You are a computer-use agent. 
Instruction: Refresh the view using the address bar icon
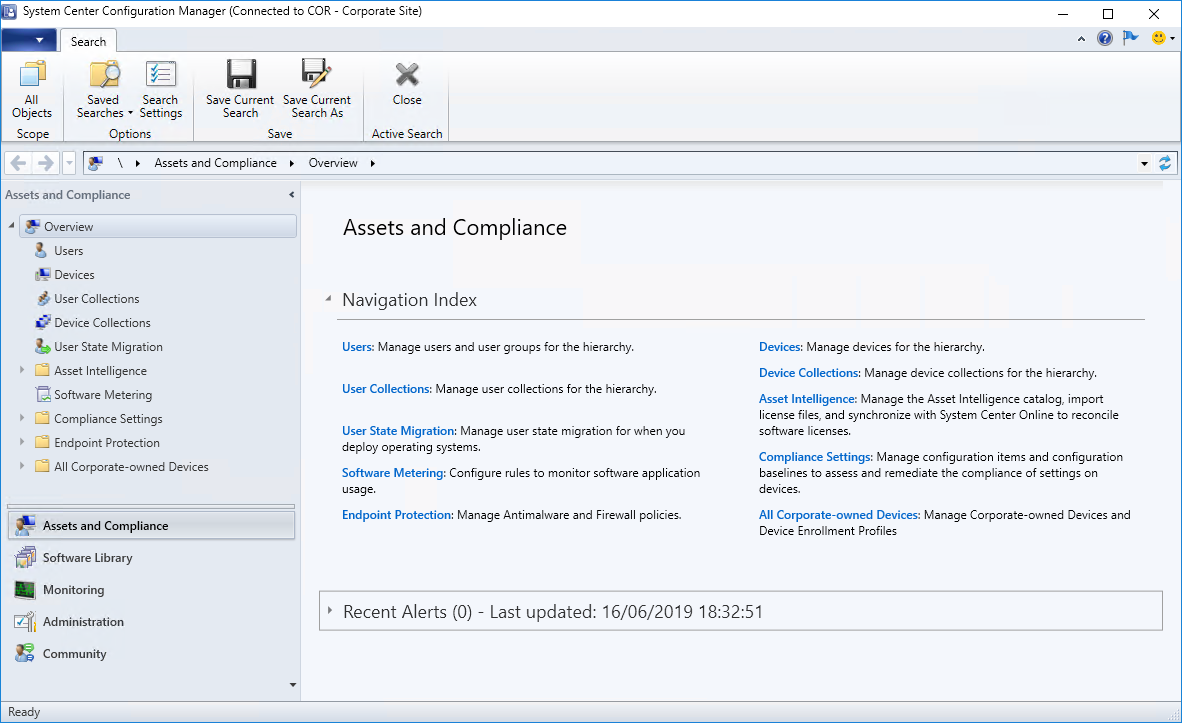click(1164, 163)
